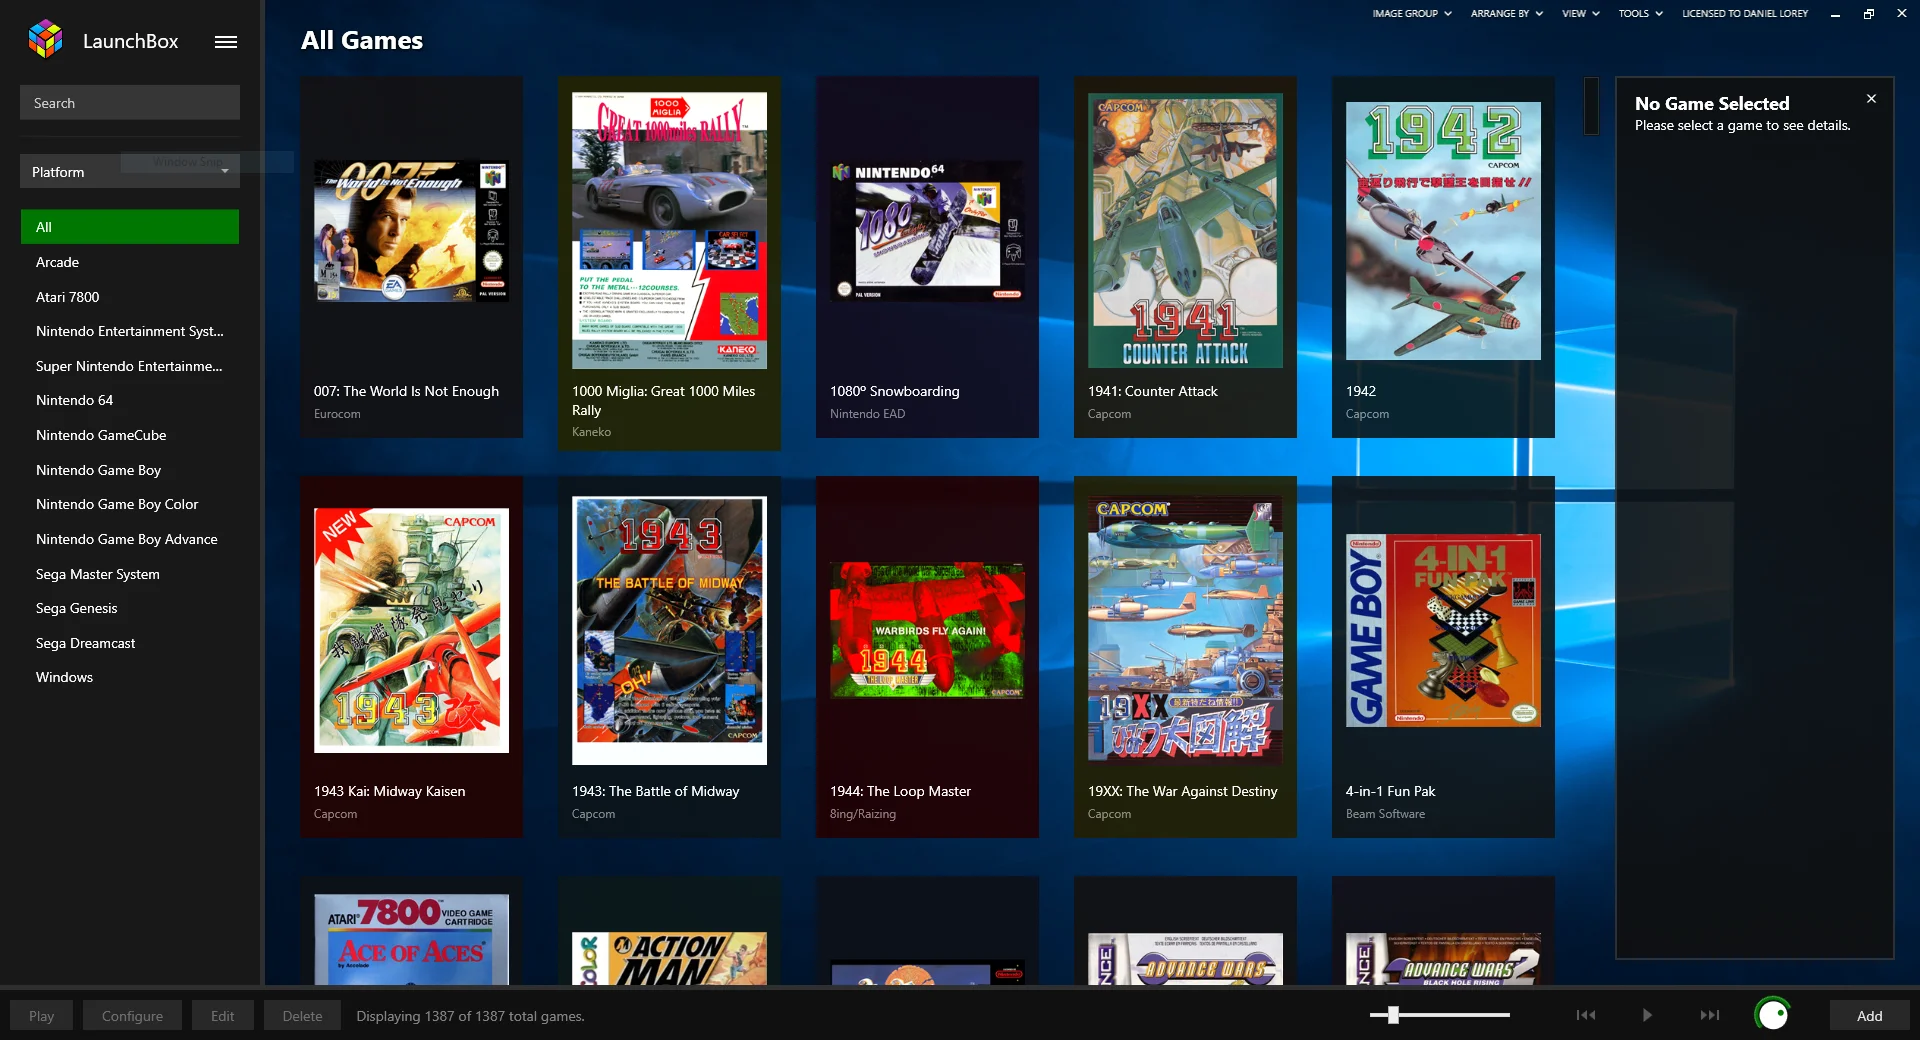Viewport: 1920px width, 1040px height.
Task: Select the 1944: The Loop Master cover
Action: (927, 631)
